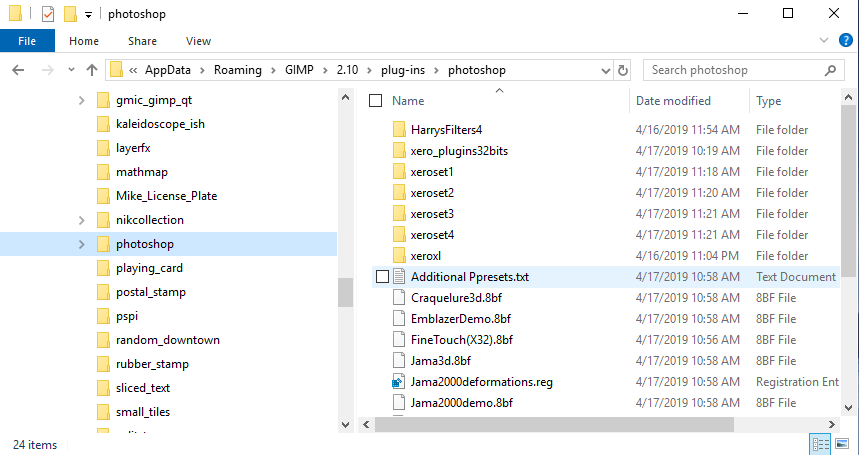Click the file list horizontal scrollbar
The image size is (859, 455).
(554, 424)
